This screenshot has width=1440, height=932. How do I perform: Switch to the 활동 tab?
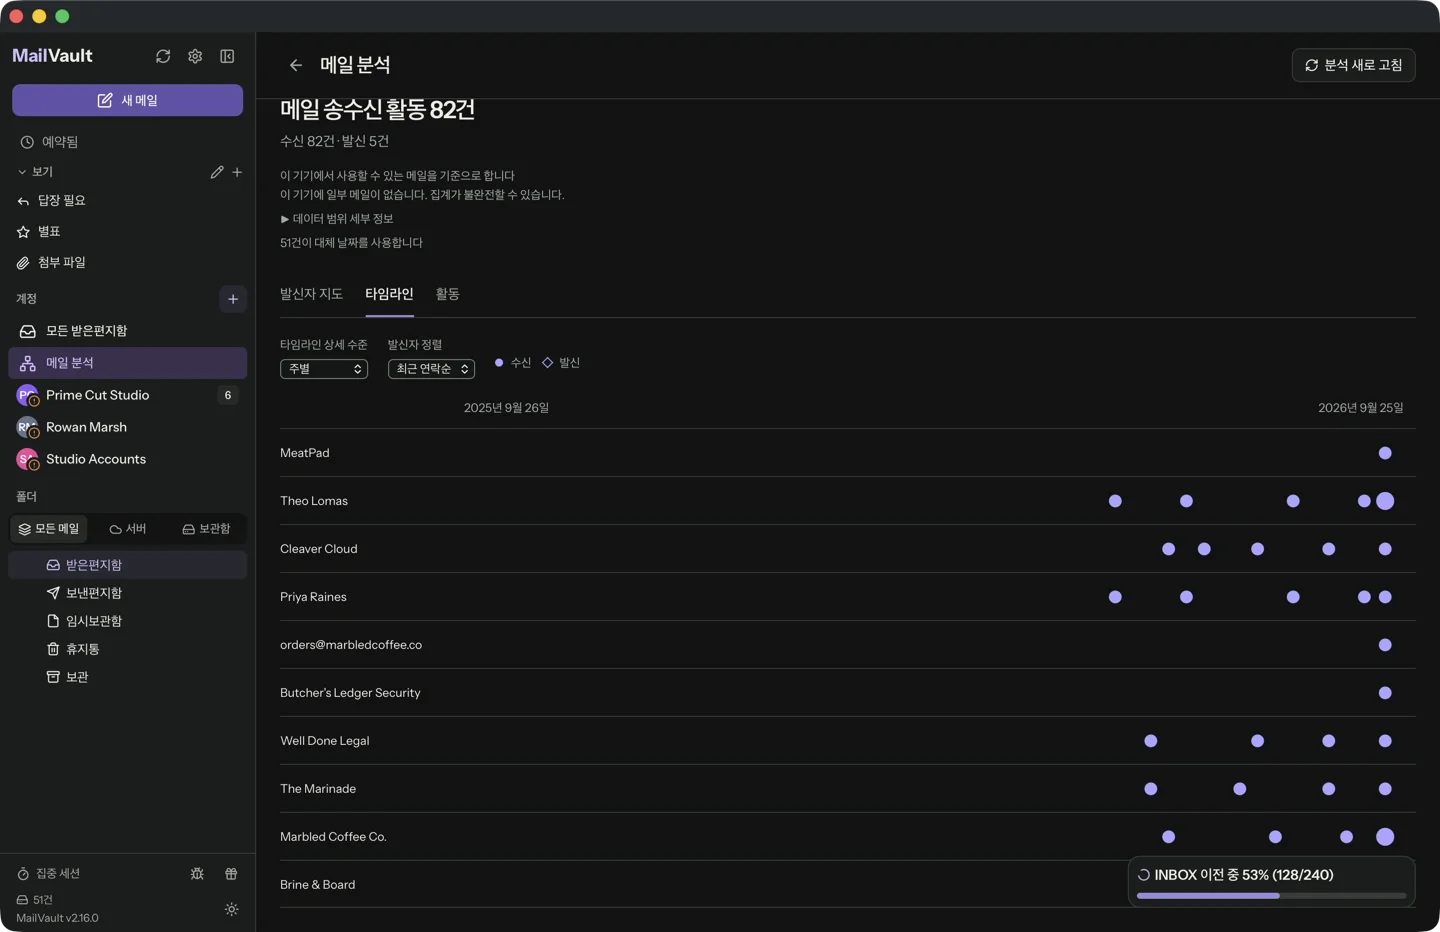click(x=447, y=294)
